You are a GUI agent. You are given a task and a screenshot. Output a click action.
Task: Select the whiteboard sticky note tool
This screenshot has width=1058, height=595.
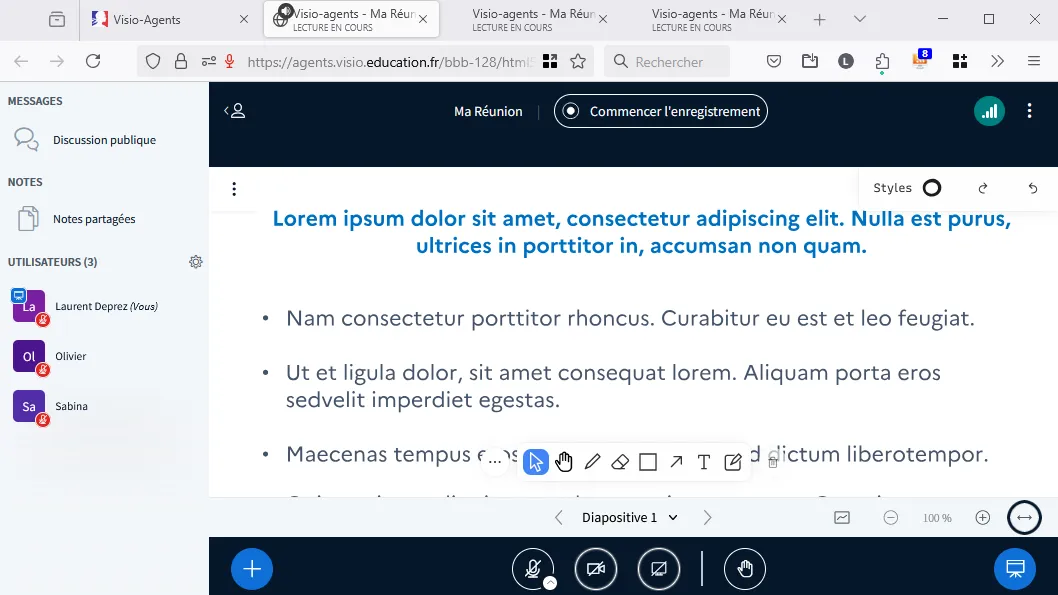pyautogui.click(x=732, y=462)
